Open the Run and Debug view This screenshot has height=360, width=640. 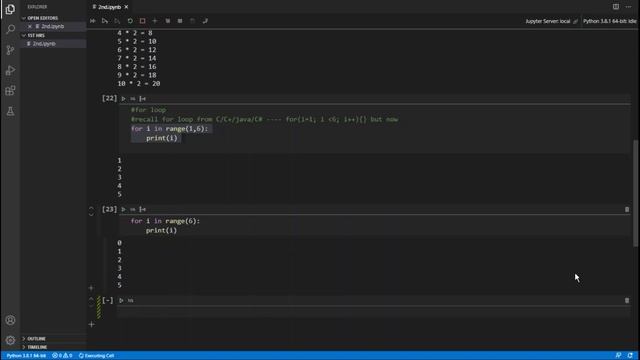coord(10,70)
